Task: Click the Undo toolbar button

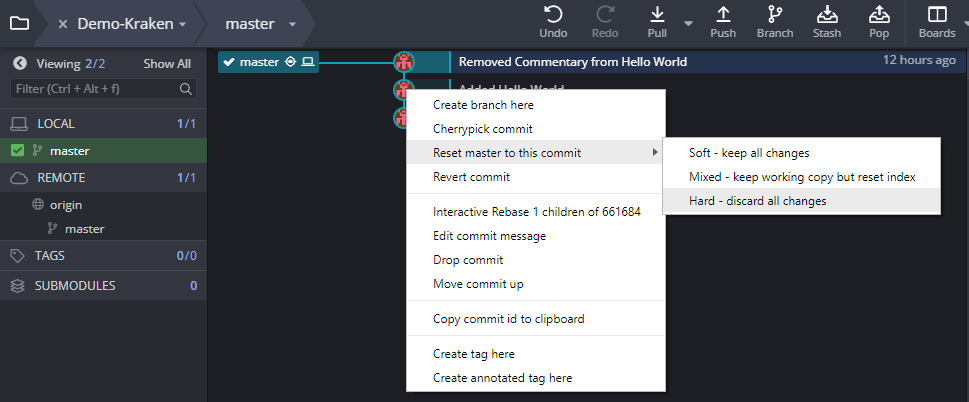Action: point(553,23)
